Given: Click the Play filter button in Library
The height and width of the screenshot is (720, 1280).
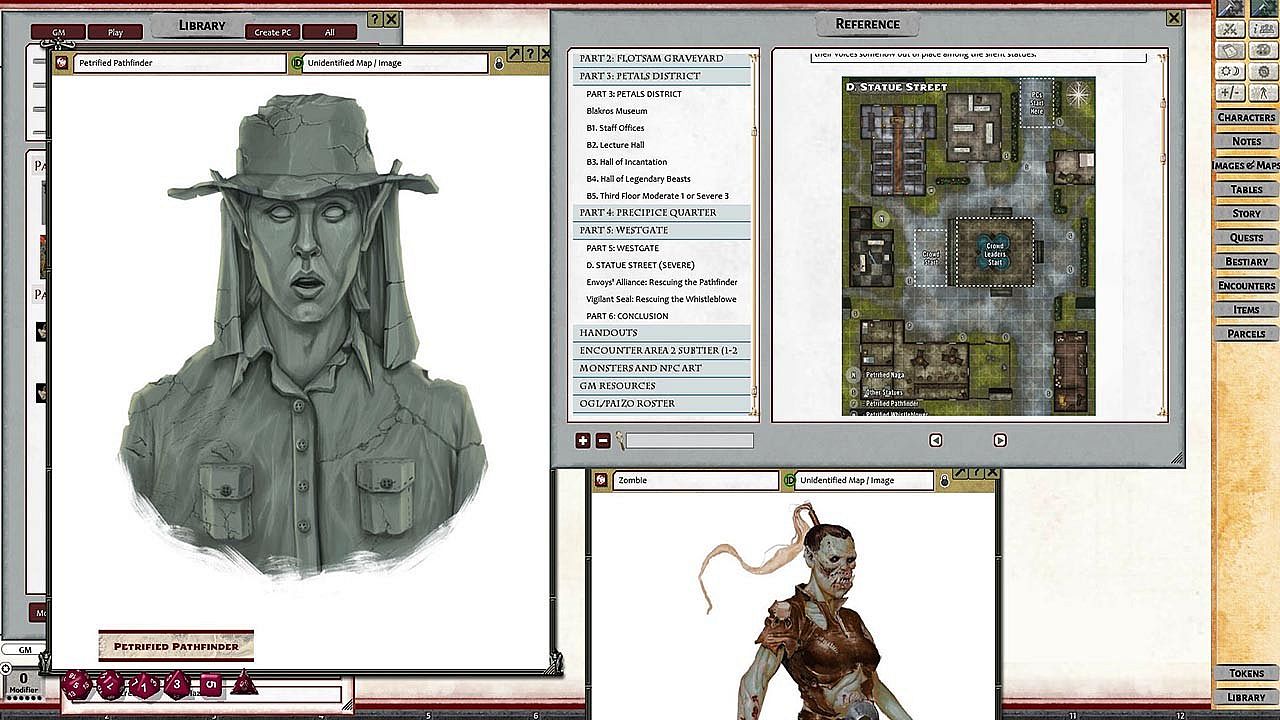Looking at the screenshot, I should pyautogui.click(x=115, y=32).
